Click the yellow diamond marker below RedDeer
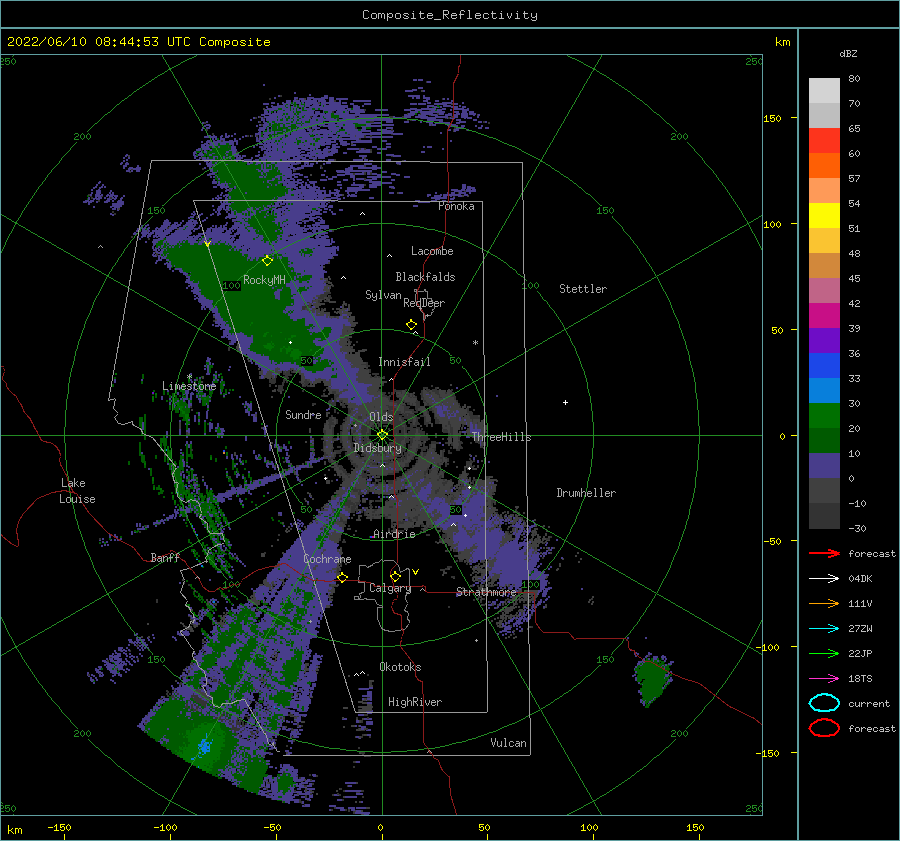The height and width of the screenshot is (841, 900). 411,324
